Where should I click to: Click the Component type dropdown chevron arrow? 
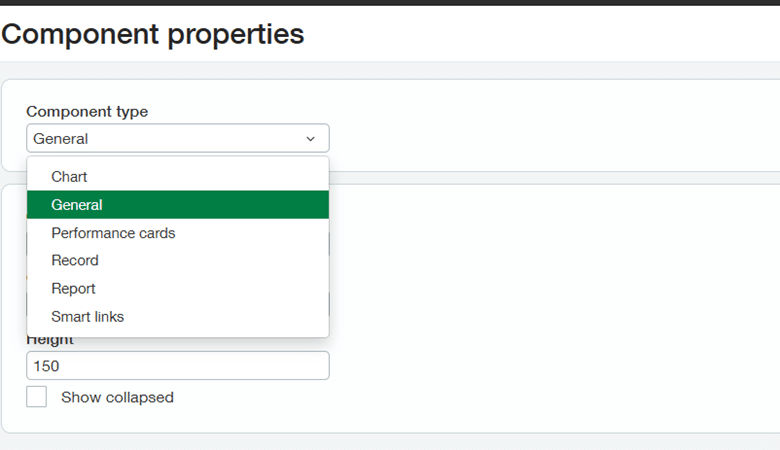(x=310, y=139)
